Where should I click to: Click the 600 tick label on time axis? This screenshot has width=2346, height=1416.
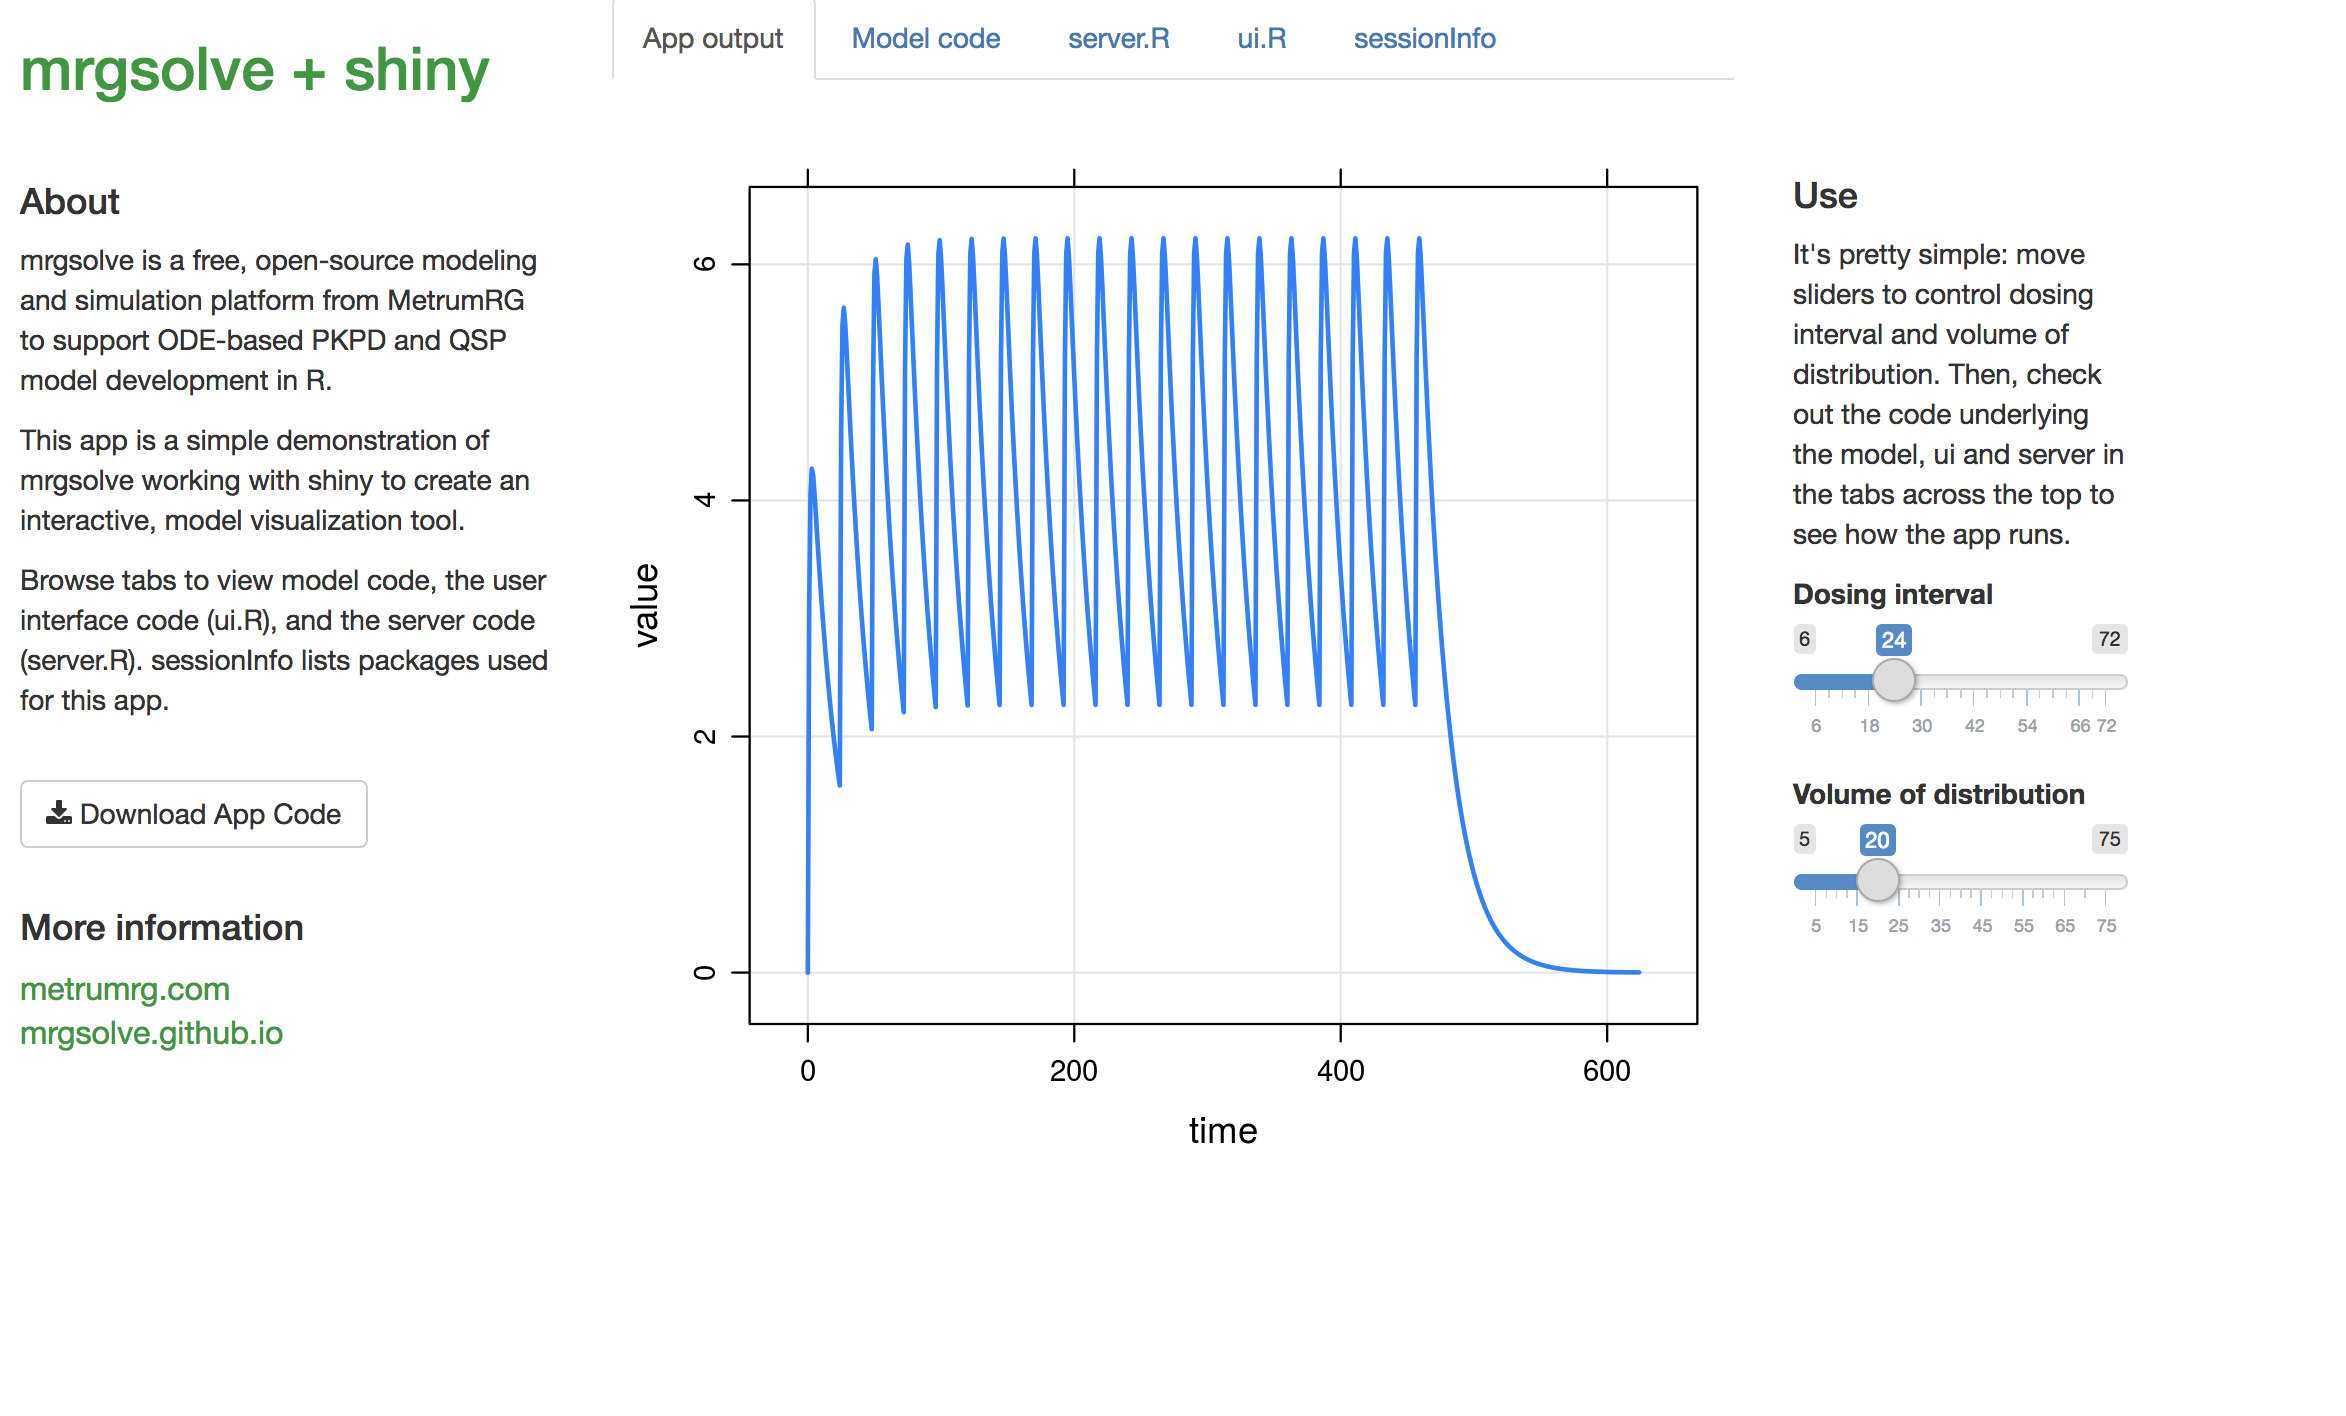coord(1607,1071)
